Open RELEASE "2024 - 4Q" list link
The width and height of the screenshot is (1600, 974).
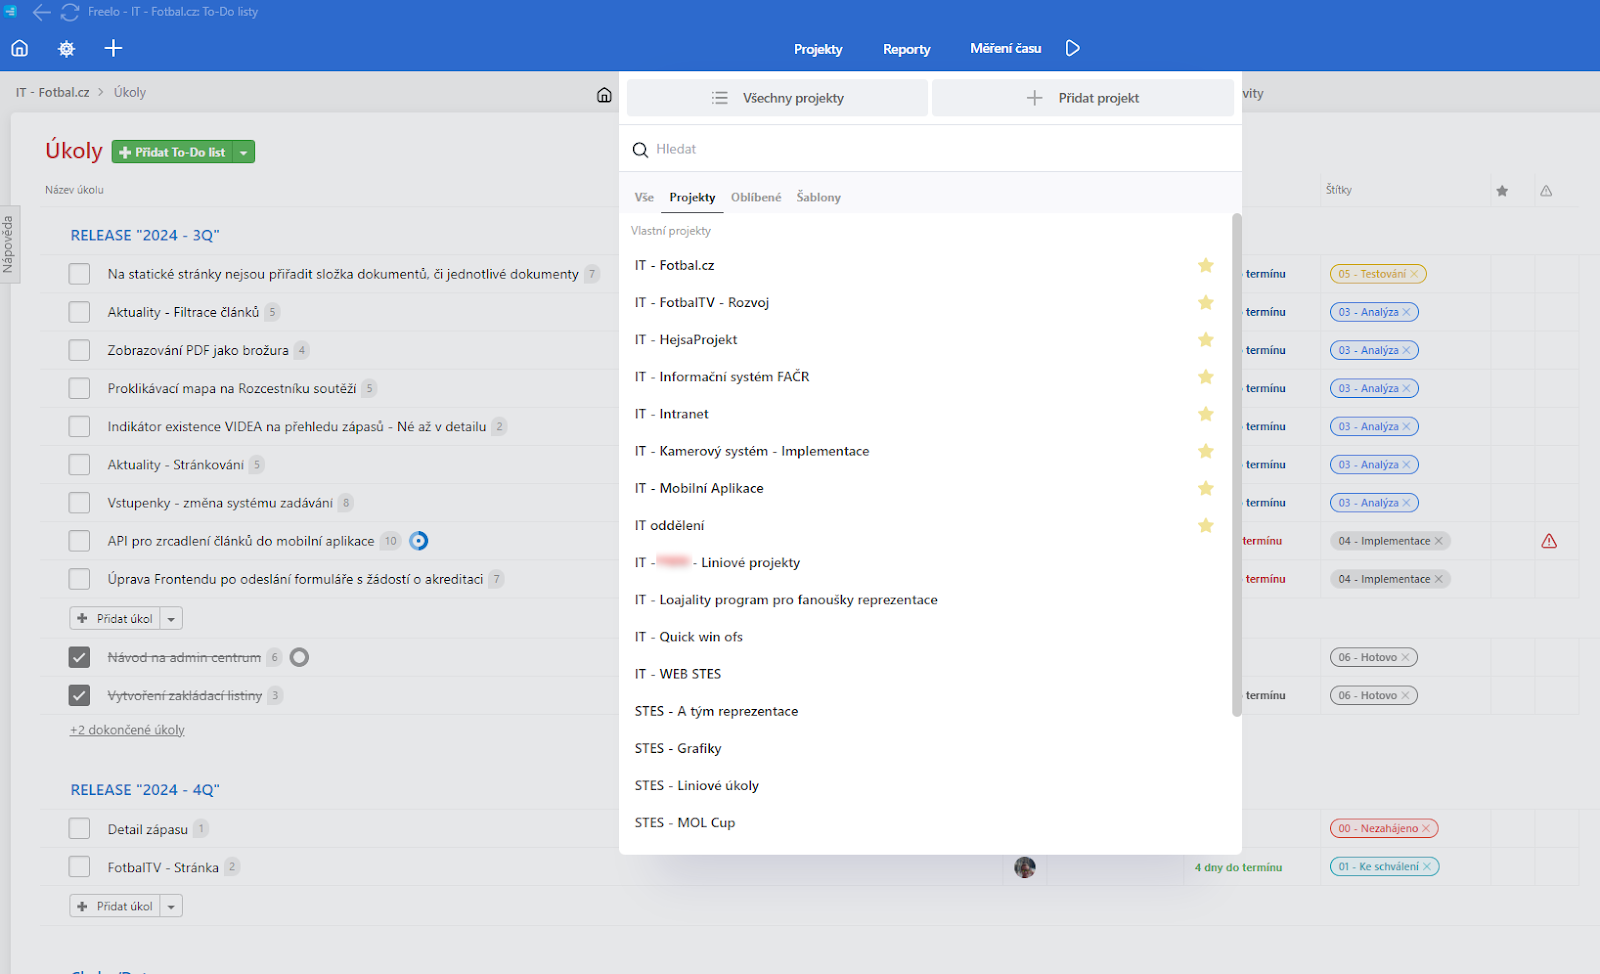[x=145, y=790]
